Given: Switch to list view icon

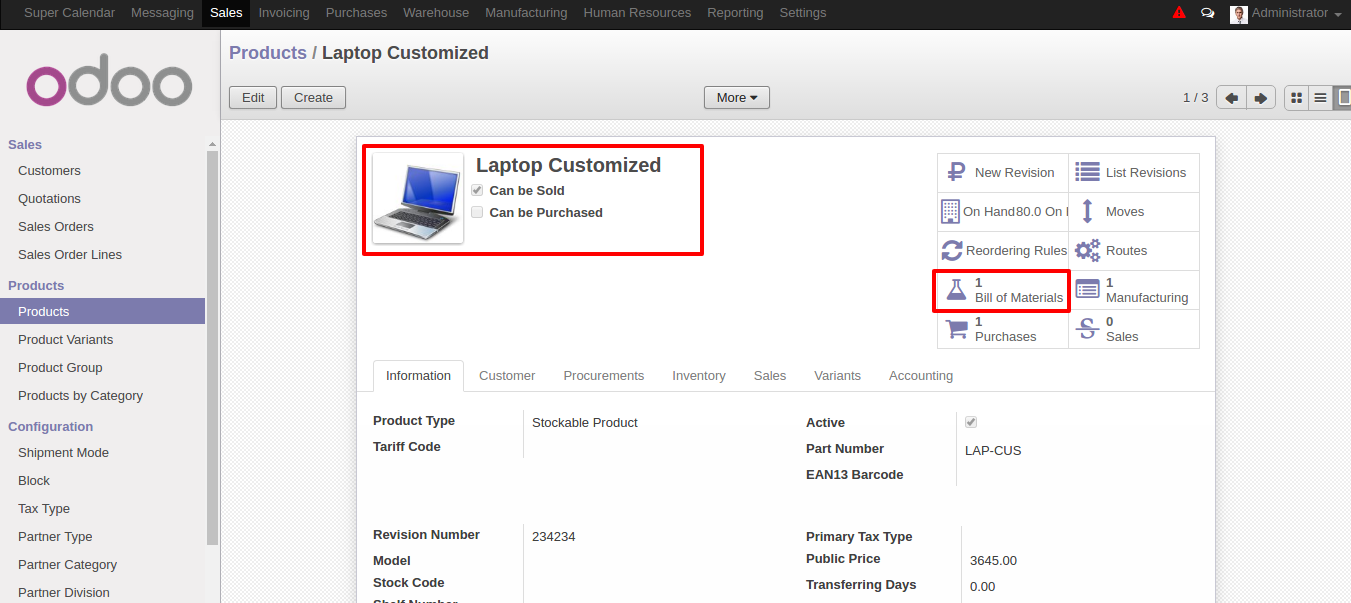Looking at the screenshot, I should (1321, 98).
